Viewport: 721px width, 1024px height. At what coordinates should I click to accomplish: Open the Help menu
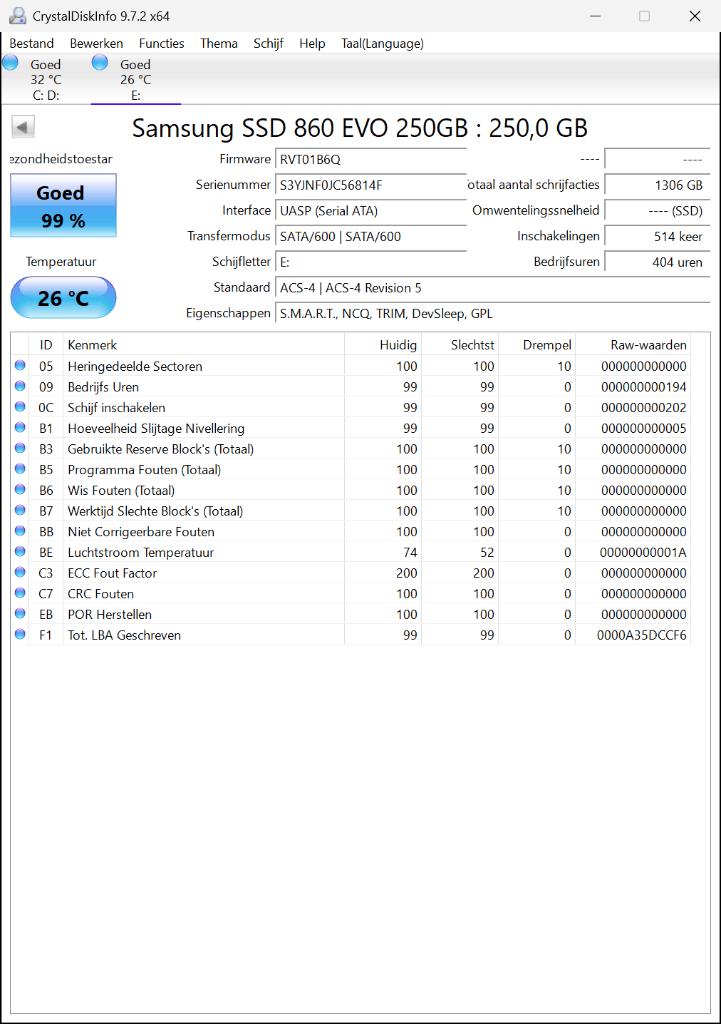point(312,43)
